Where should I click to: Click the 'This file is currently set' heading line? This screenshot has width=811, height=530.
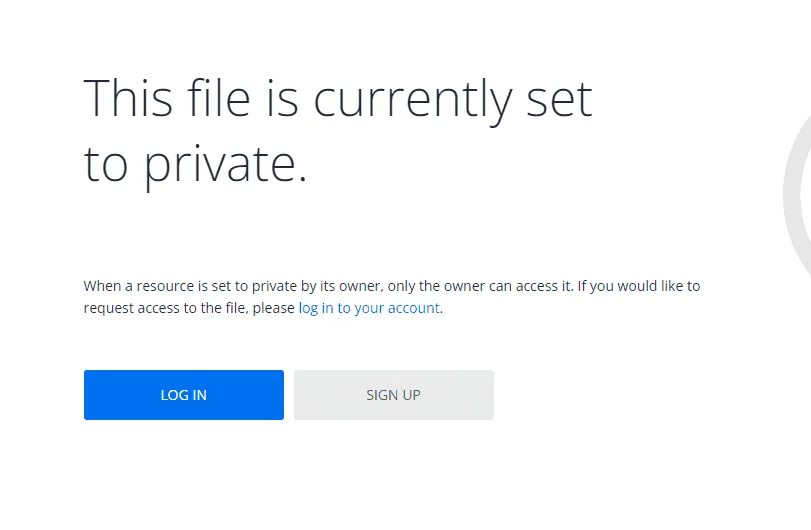click(338, 100)
